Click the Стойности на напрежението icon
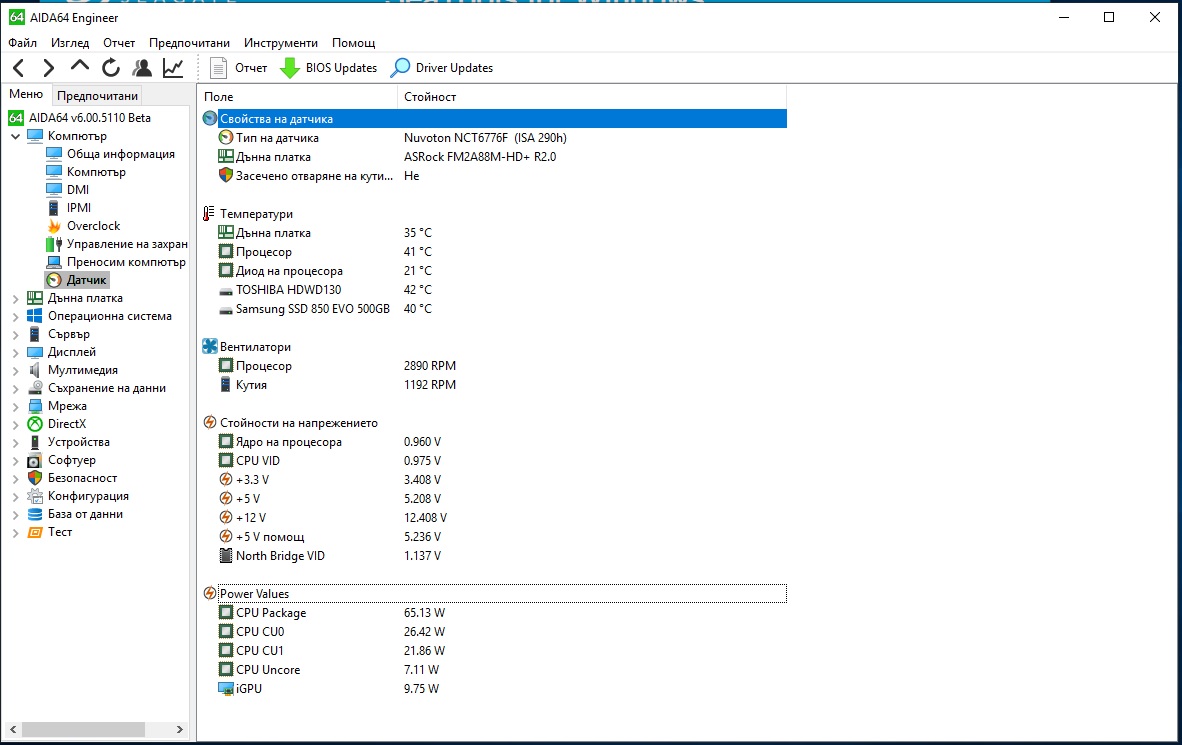 point(210,423)
